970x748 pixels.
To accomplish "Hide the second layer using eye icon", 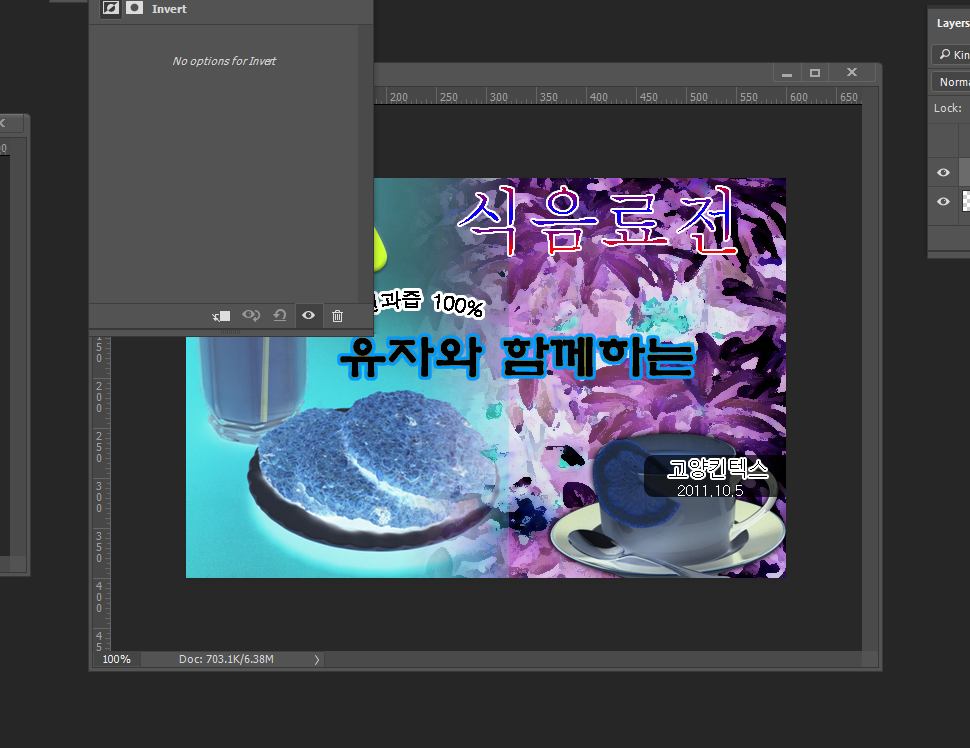I will click(943, 202).
